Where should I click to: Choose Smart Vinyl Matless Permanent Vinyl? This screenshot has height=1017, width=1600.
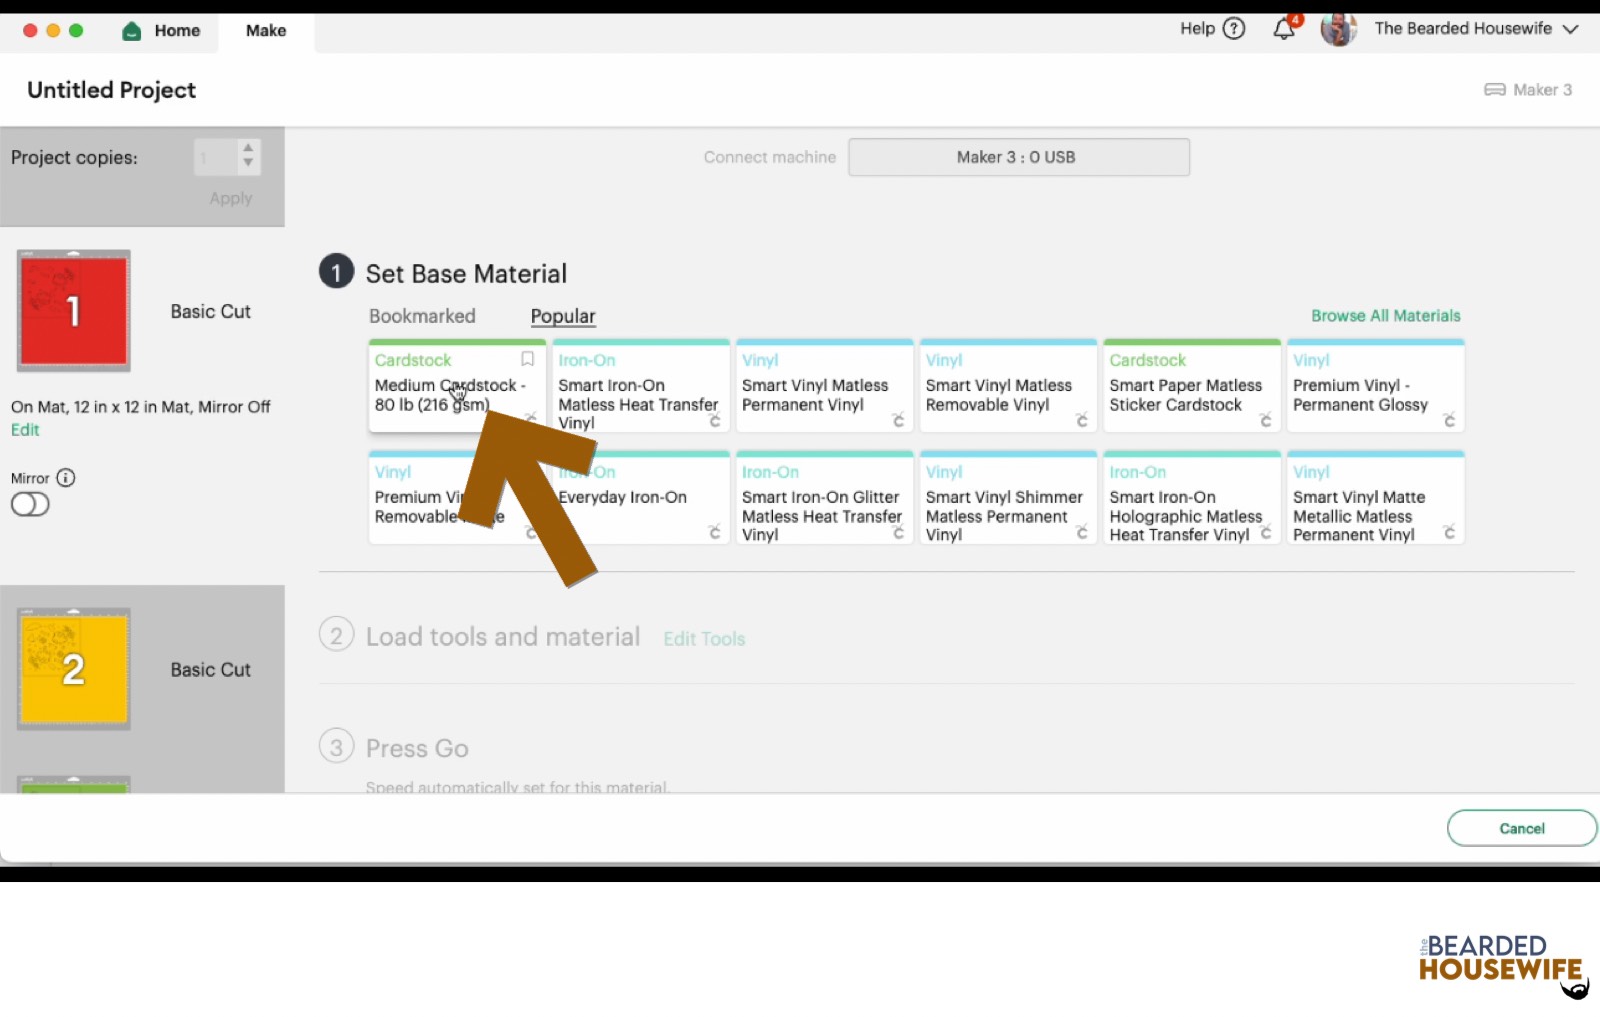(x=825, y=387)
